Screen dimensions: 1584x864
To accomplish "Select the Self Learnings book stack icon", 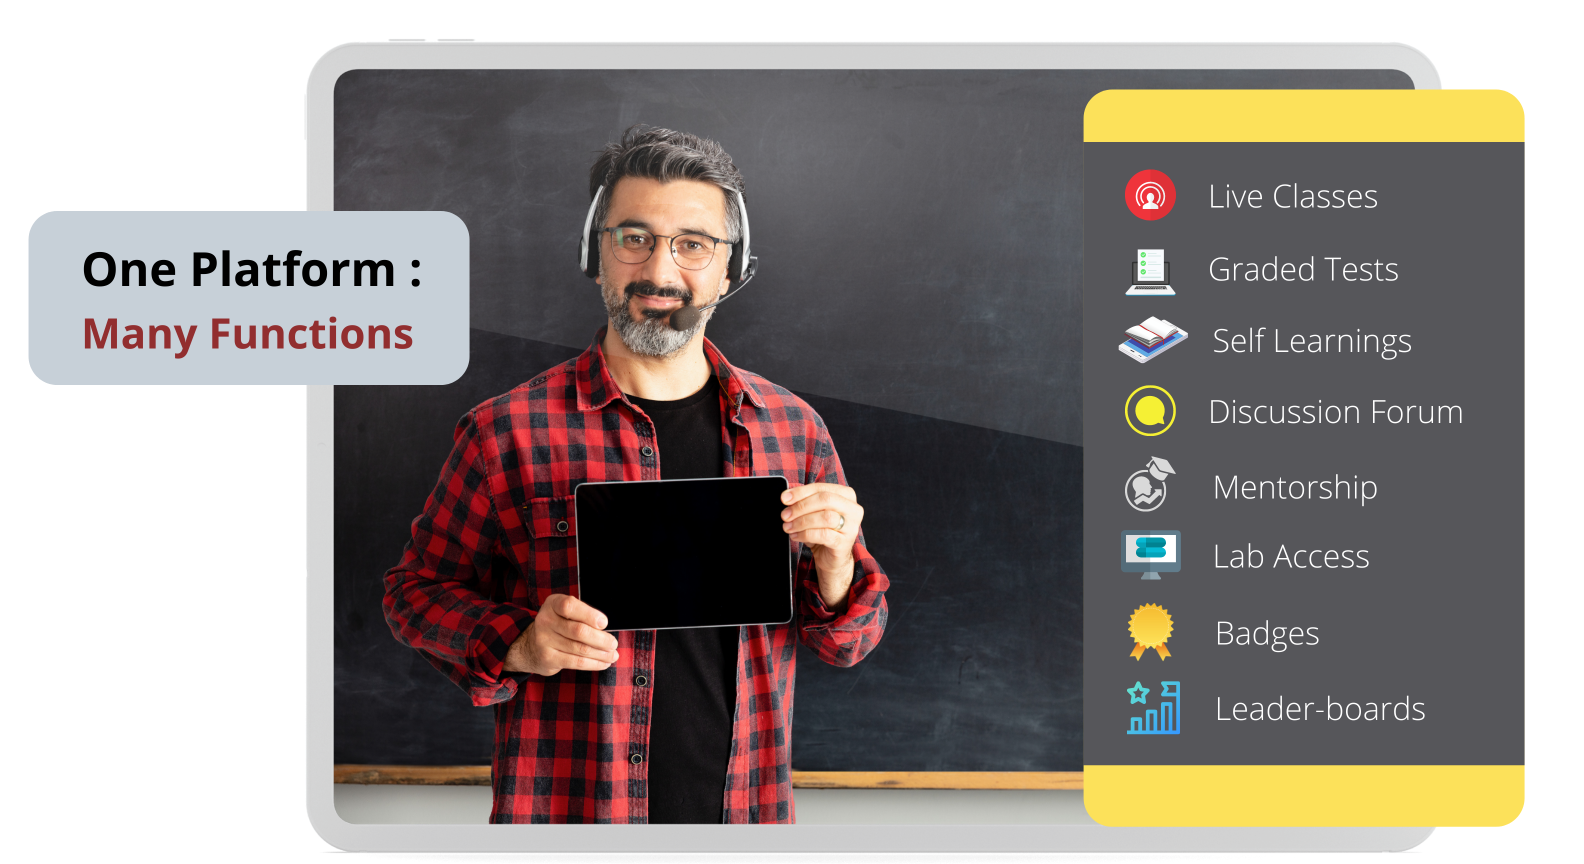I will tap(1152, 340).
